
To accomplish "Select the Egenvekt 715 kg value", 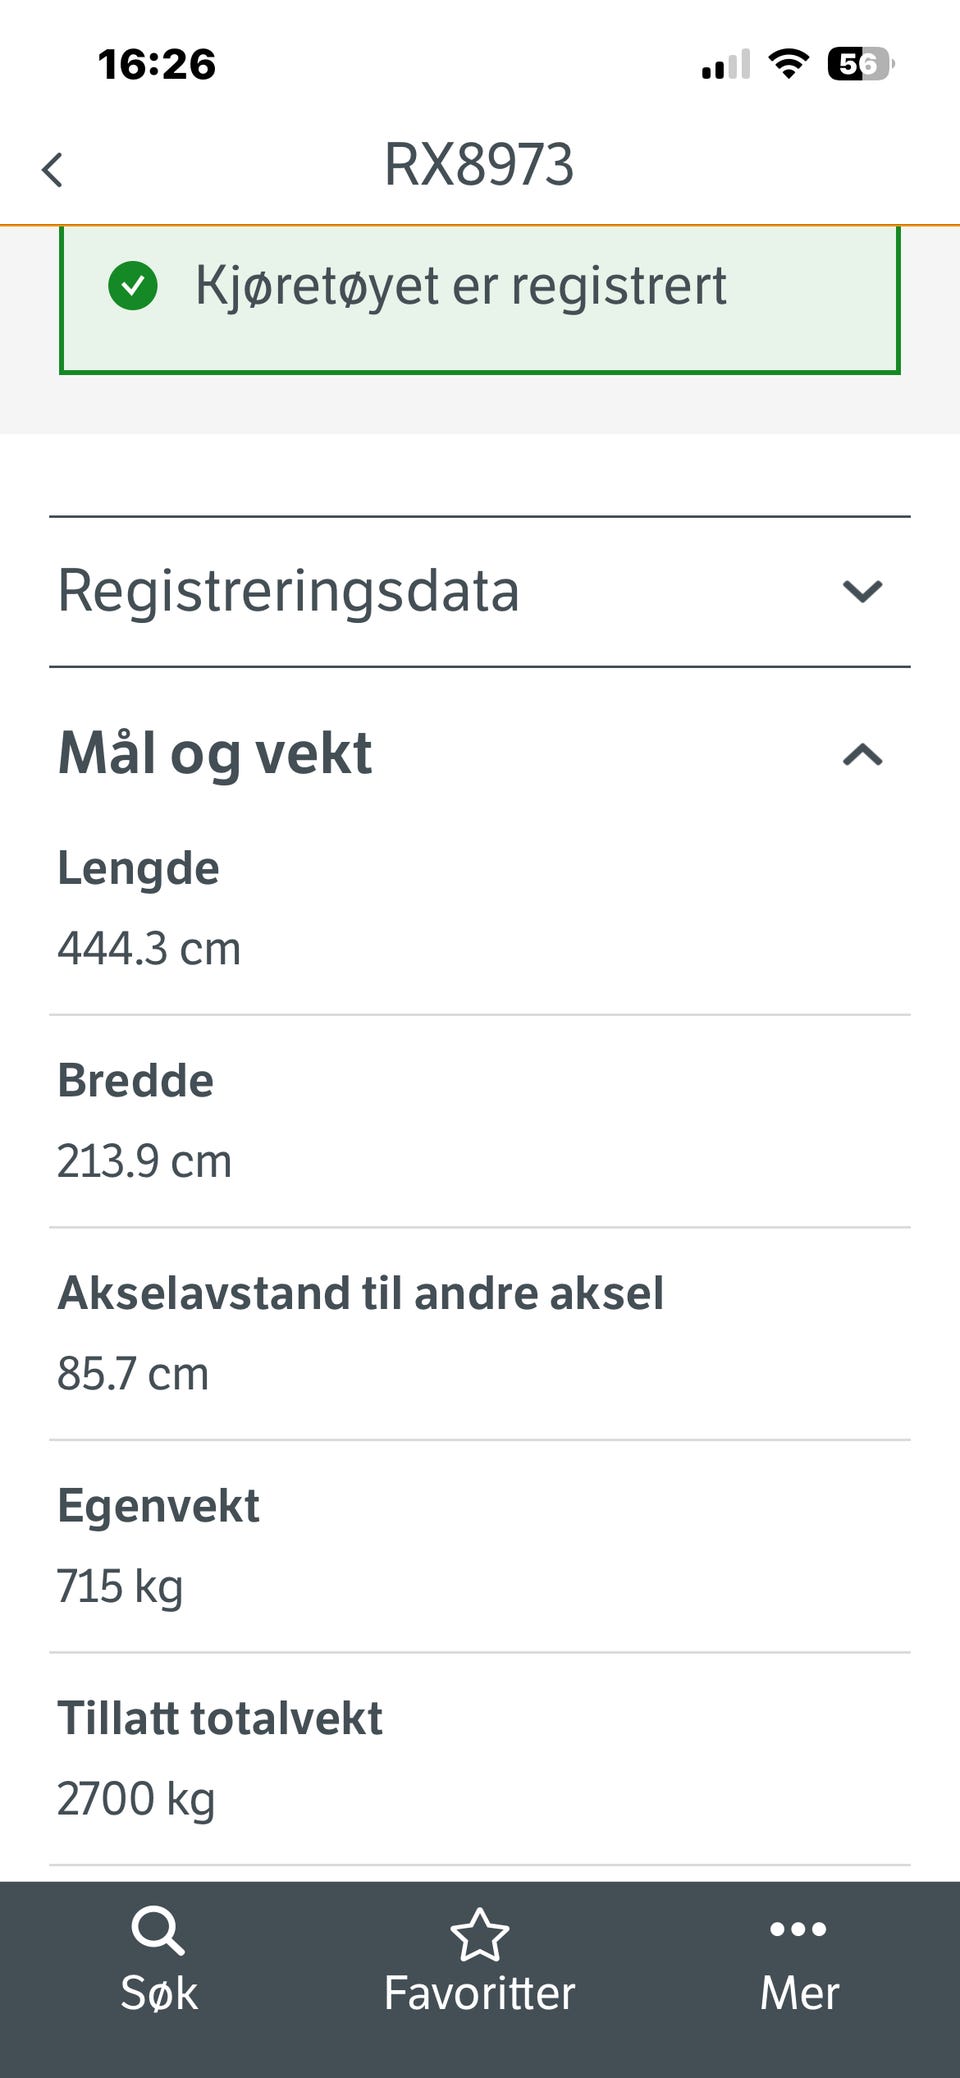I will point(120,1586).
